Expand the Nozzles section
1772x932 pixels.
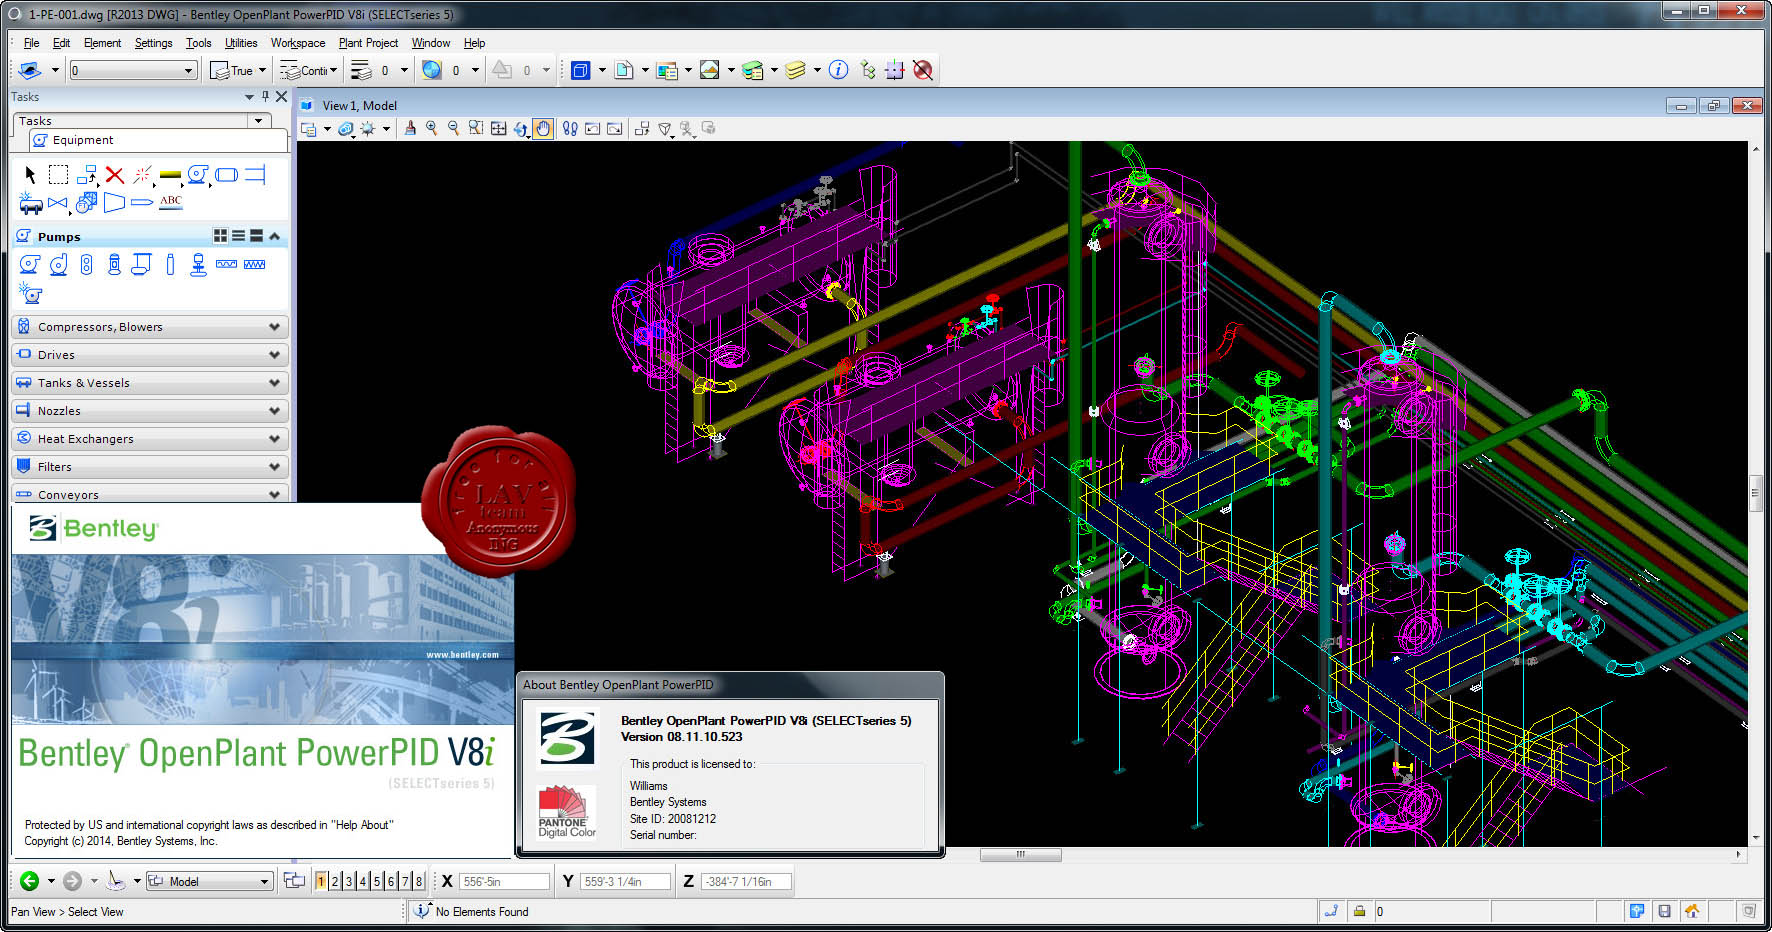[x=150, y=411]
